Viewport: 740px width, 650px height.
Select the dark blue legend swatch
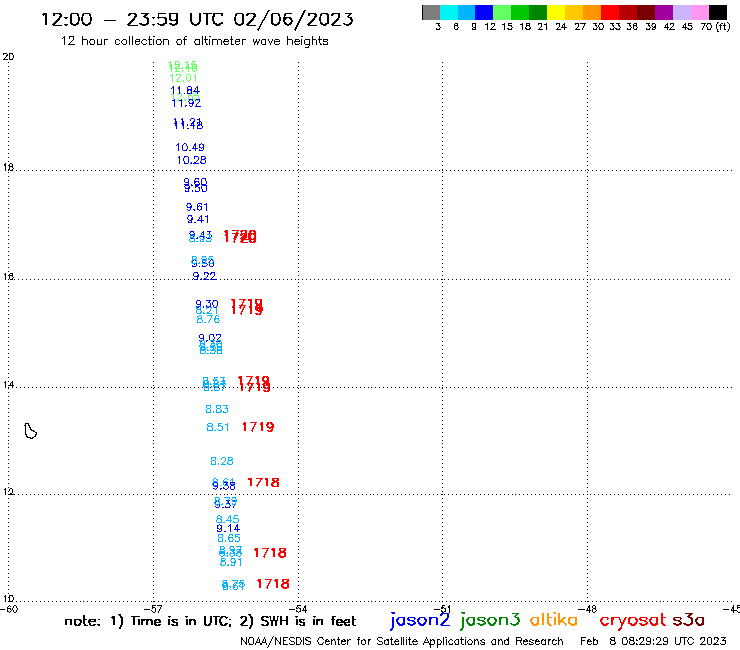[x=484, y=12]
